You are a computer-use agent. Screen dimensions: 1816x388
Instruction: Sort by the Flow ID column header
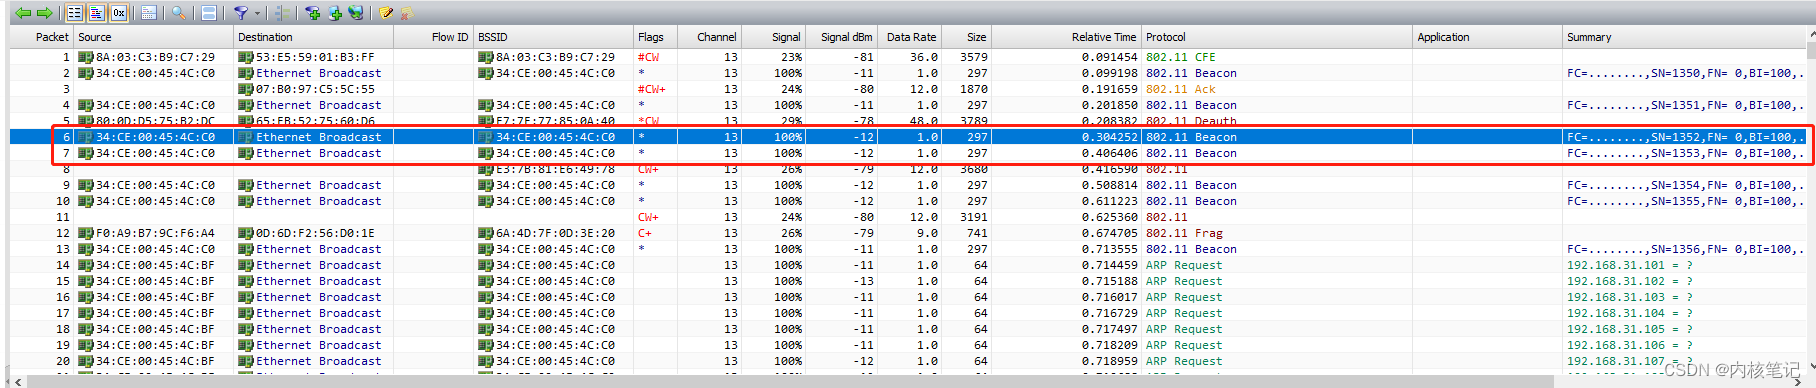pos(433,37)
